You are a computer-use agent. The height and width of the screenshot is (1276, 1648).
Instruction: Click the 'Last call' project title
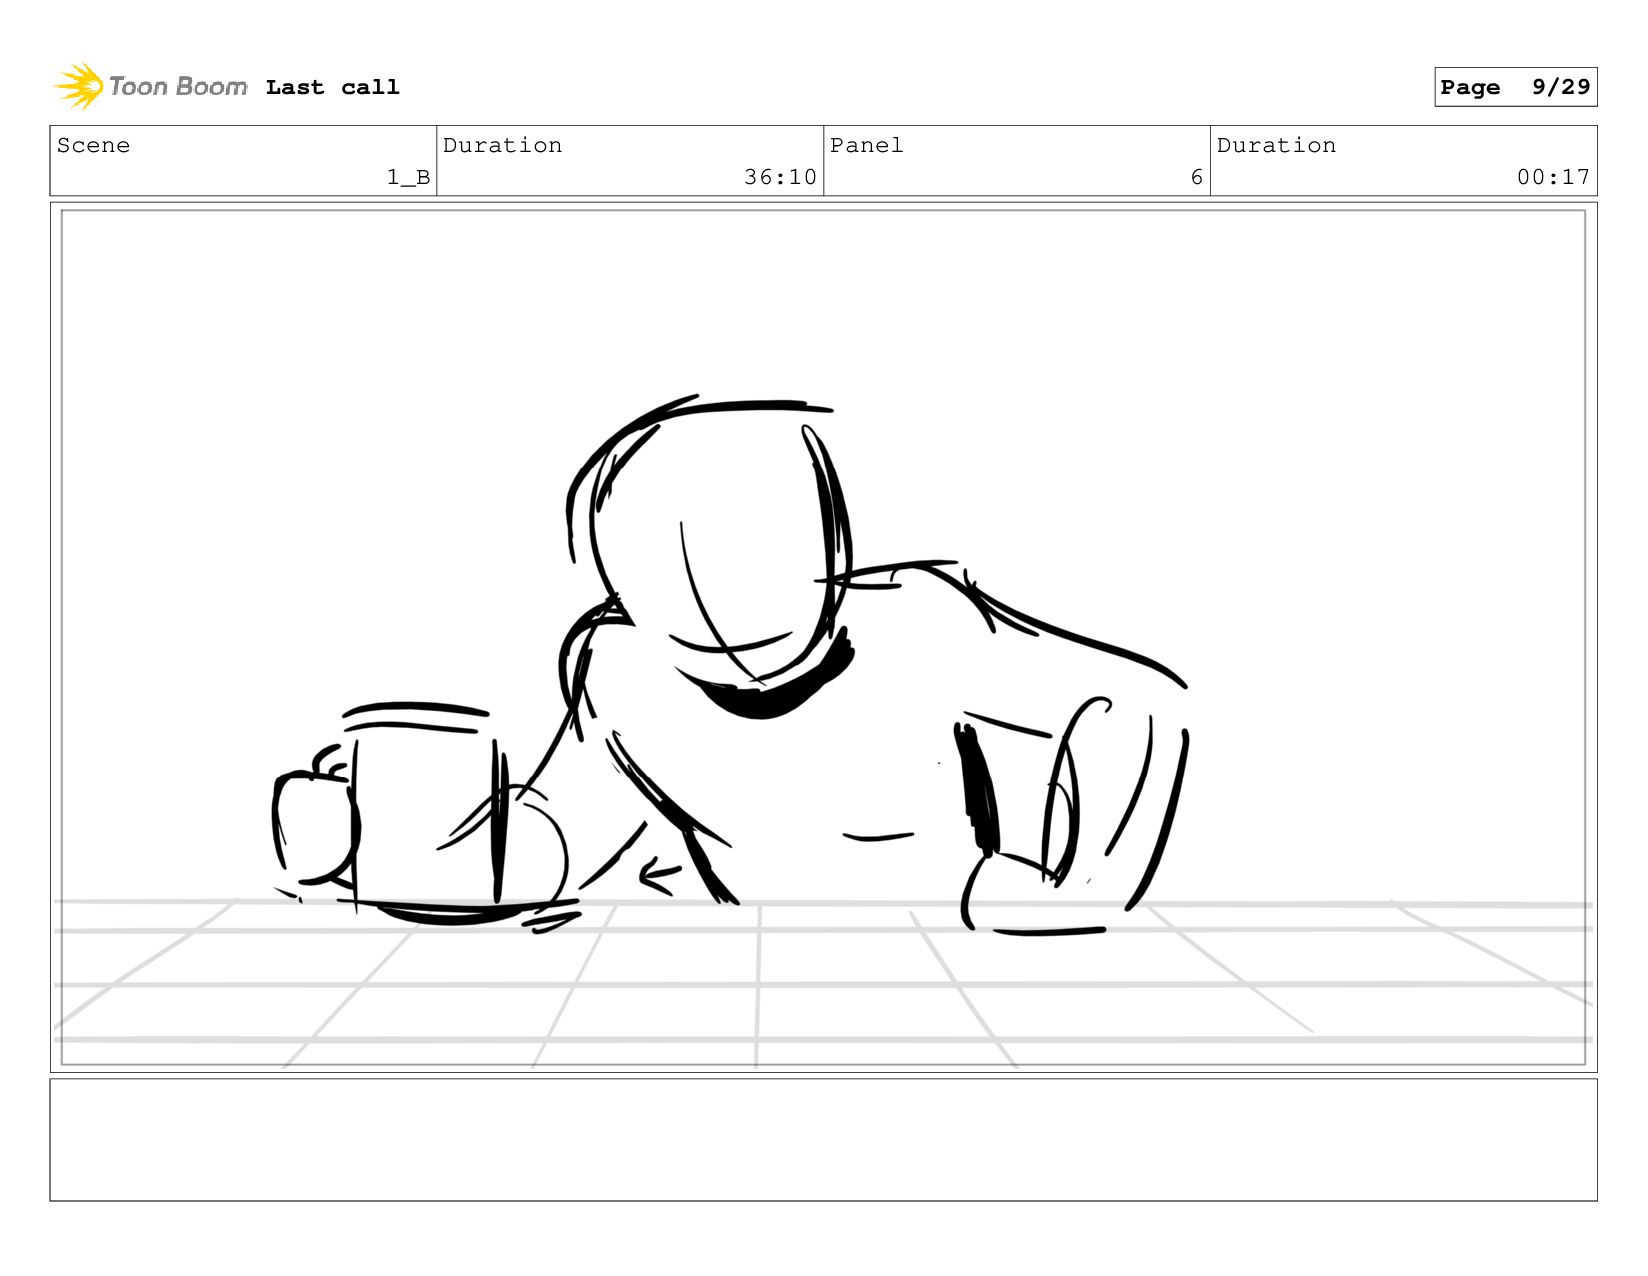tap(332, 87)
